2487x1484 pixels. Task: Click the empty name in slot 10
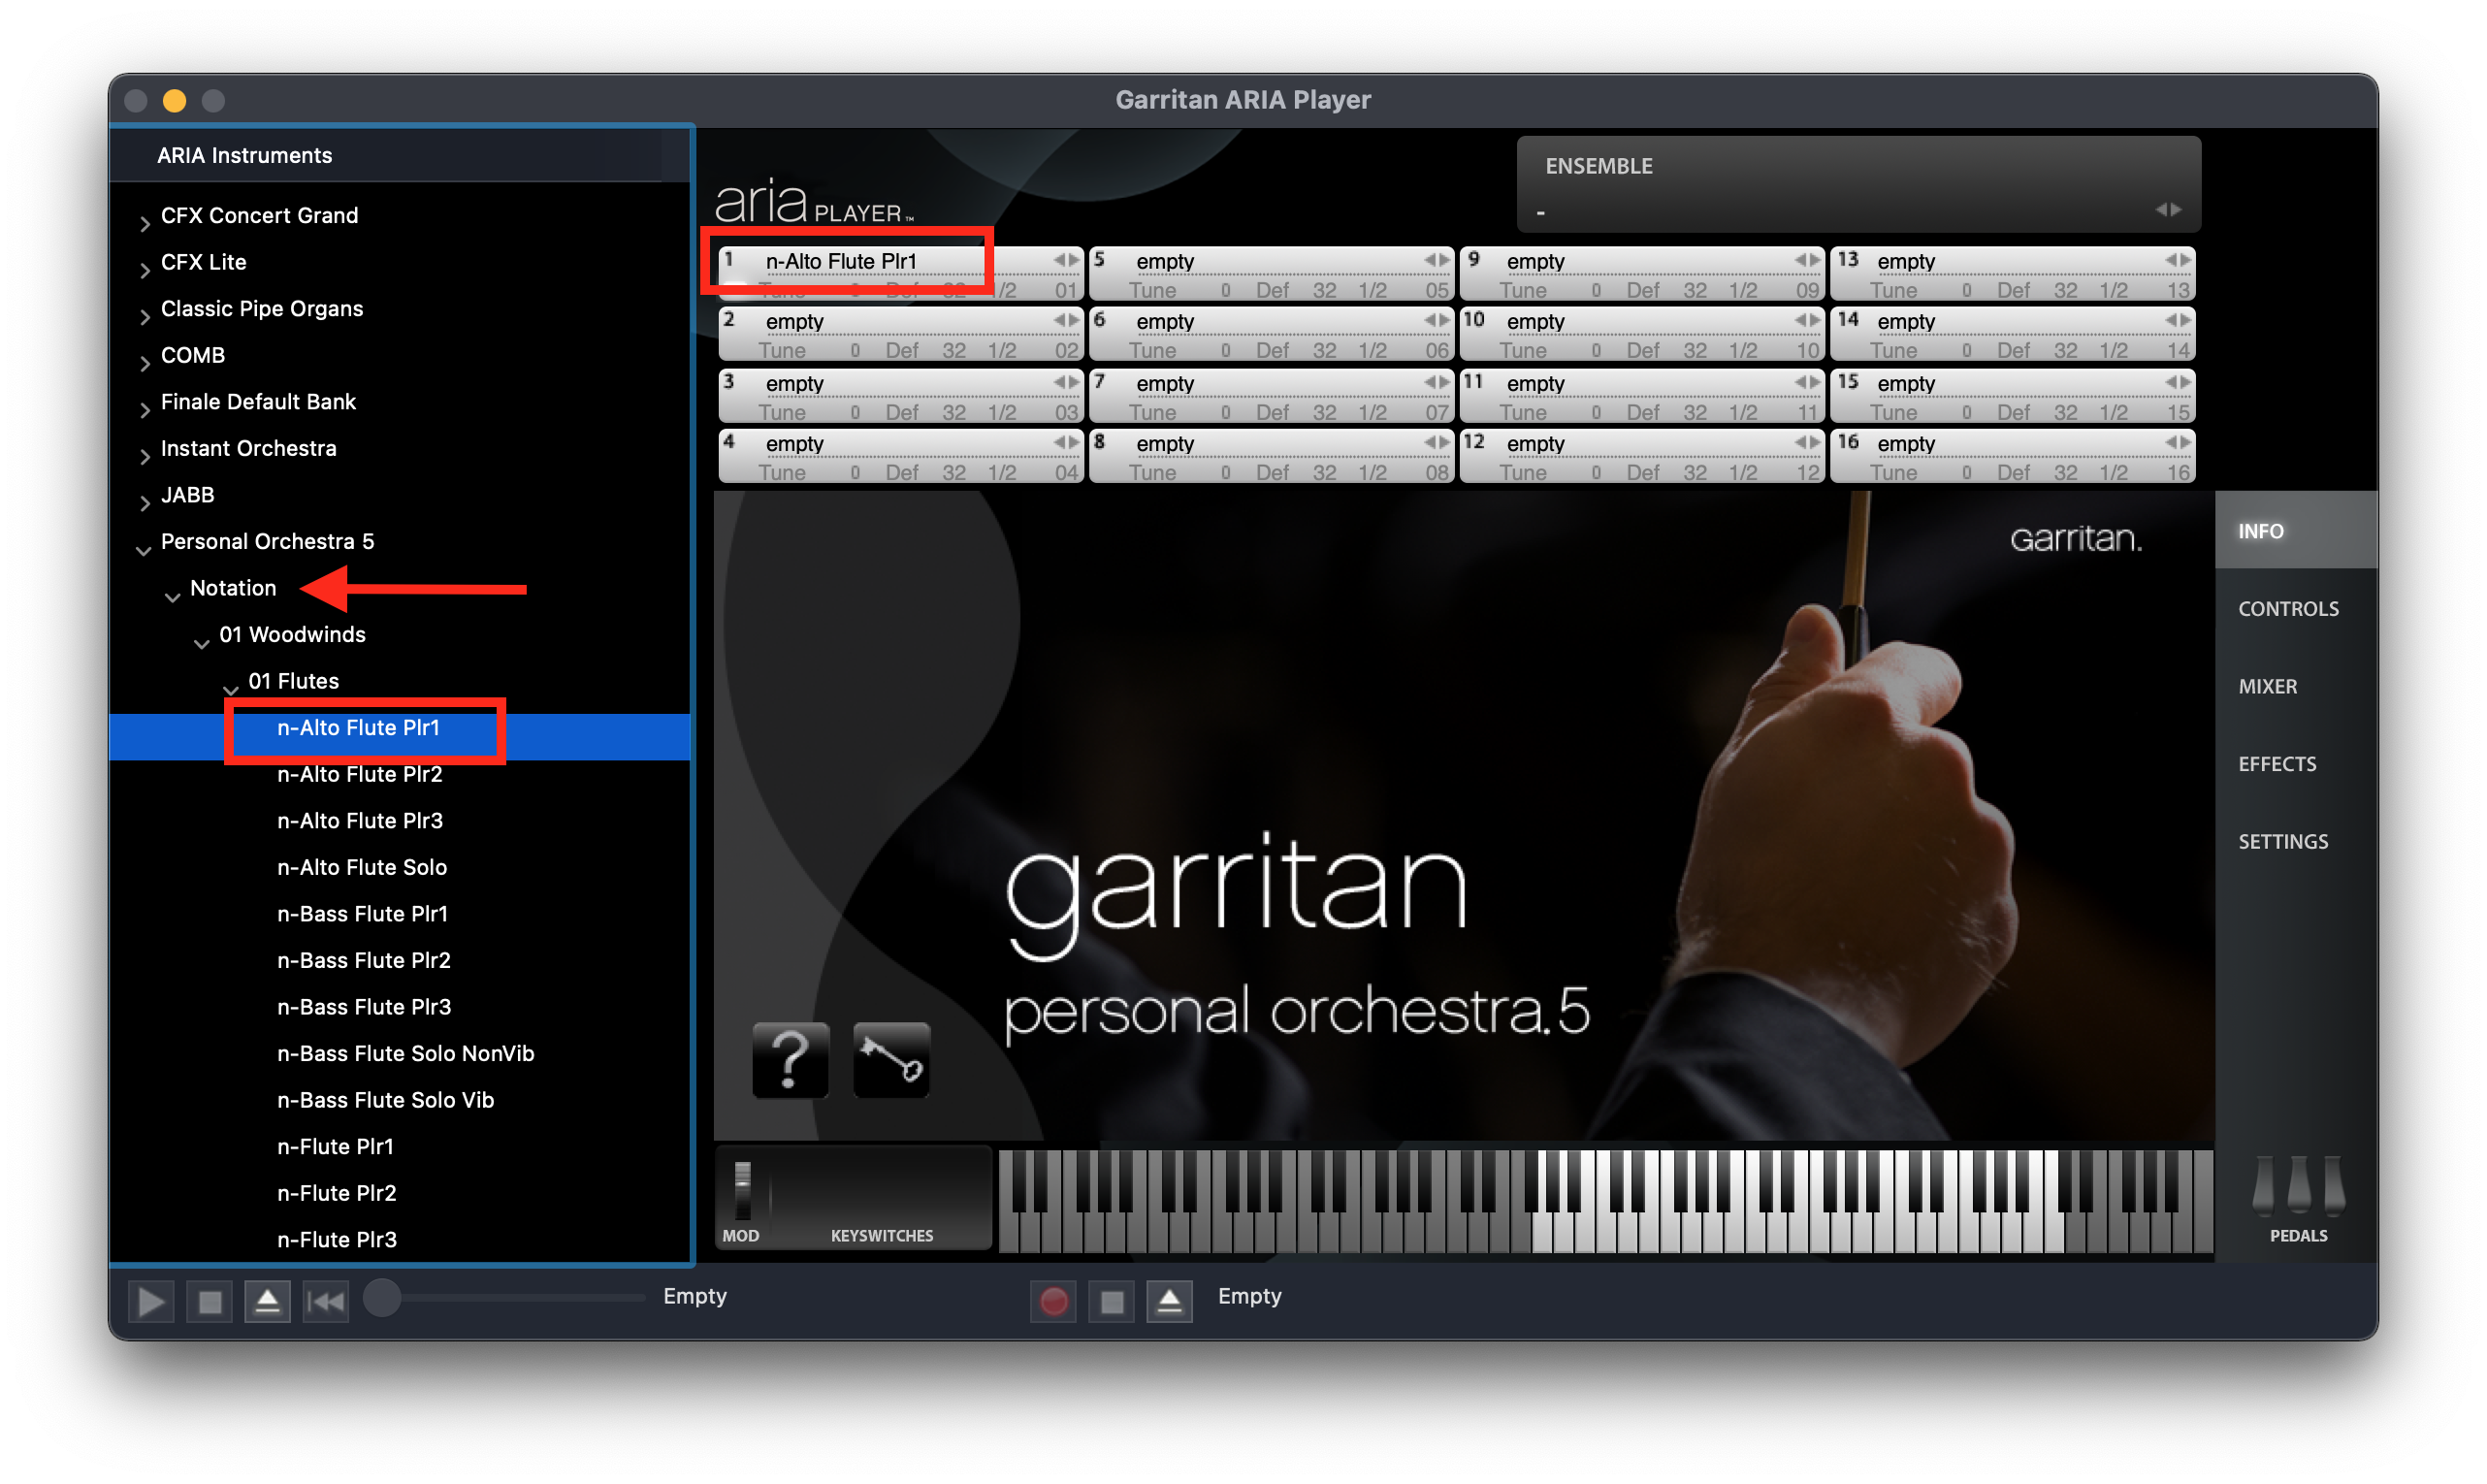pos(1535,321)
